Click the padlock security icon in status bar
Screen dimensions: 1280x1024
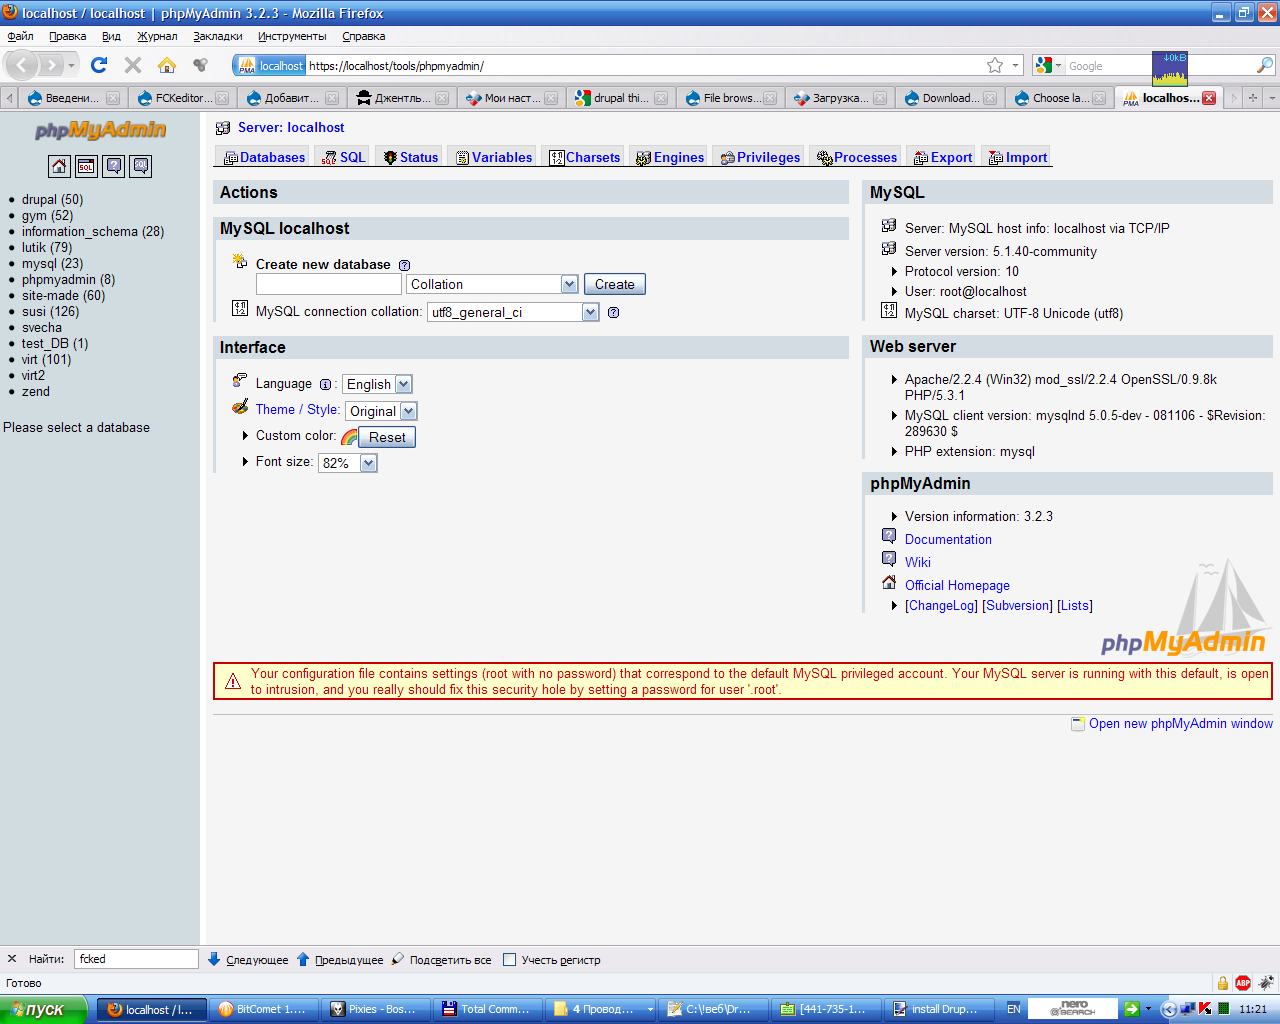tap(1222, 983)
